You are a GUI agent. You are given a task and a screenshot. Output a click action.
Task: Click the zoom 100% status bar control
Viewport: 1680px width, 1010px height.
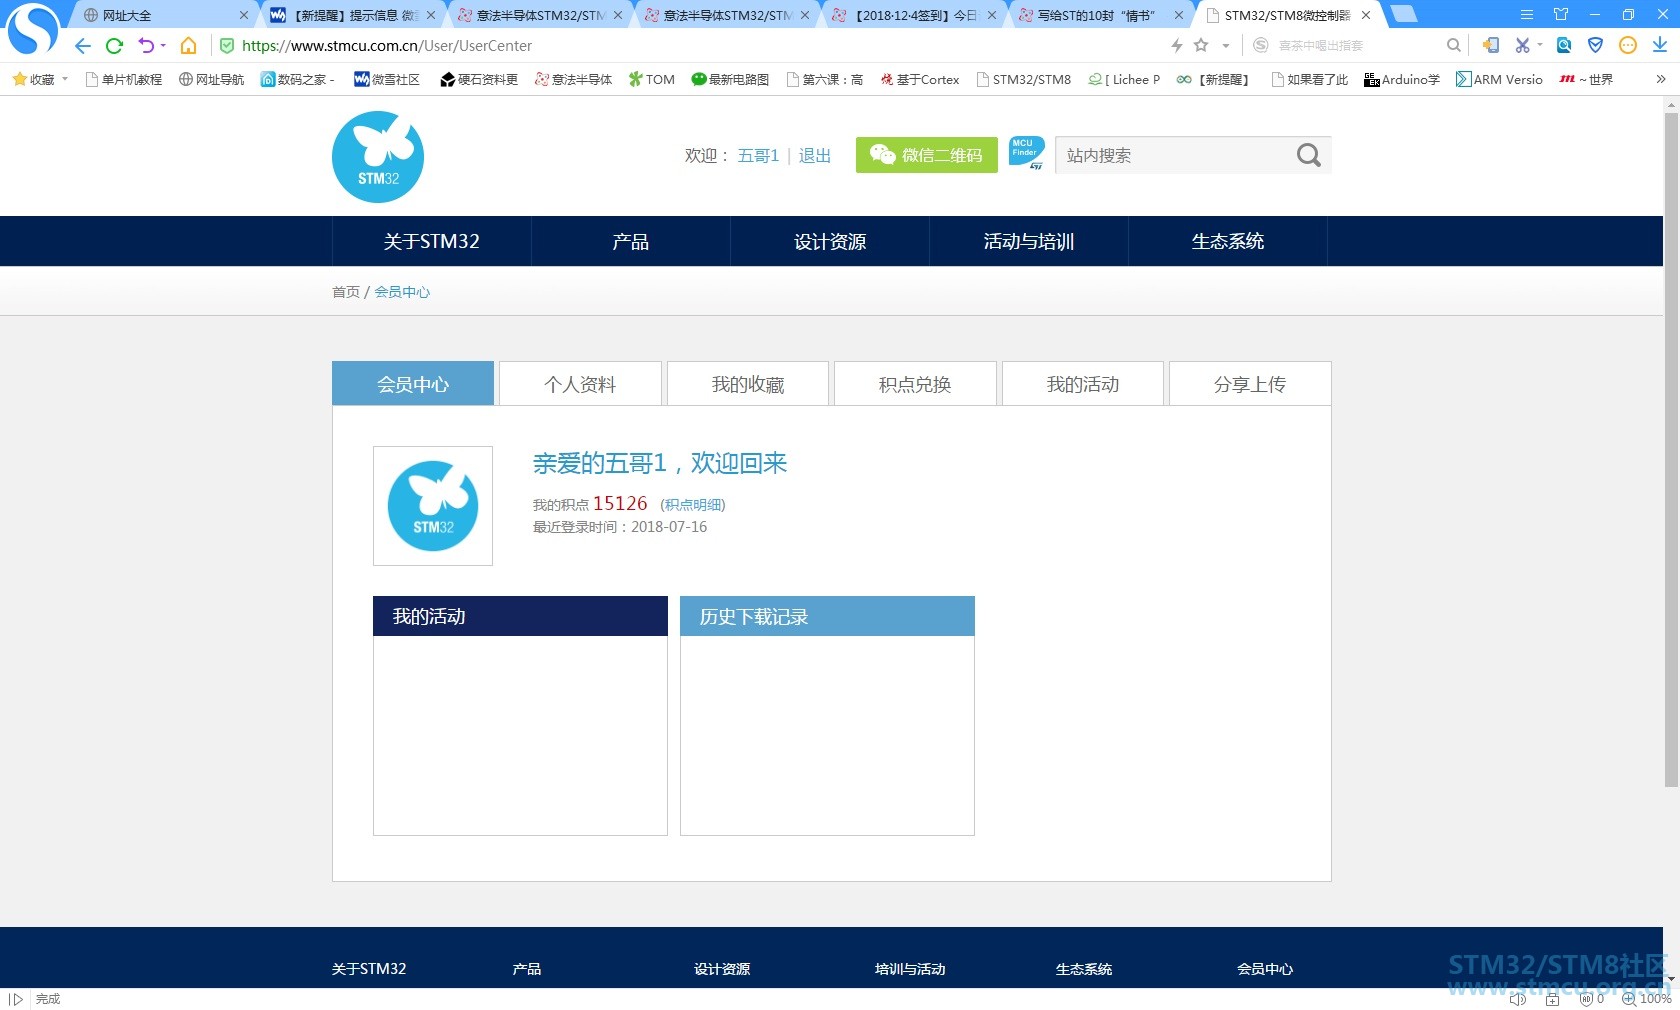[x=1647, y=999]
